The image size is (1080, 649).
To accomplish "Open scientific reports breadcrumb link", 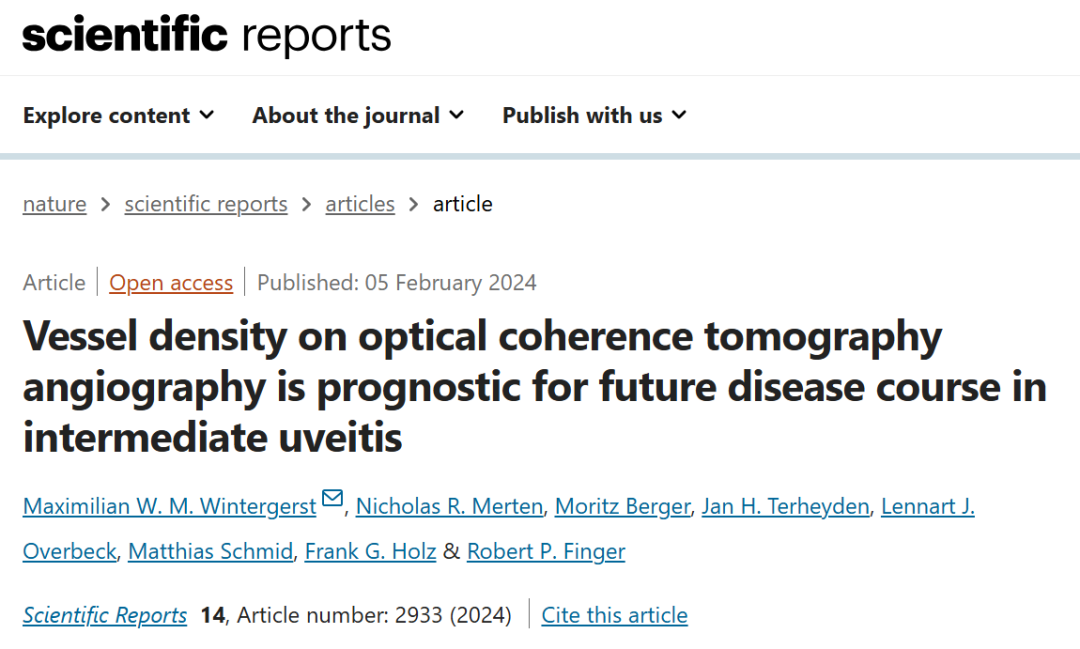I will click(x=205, y=204).
